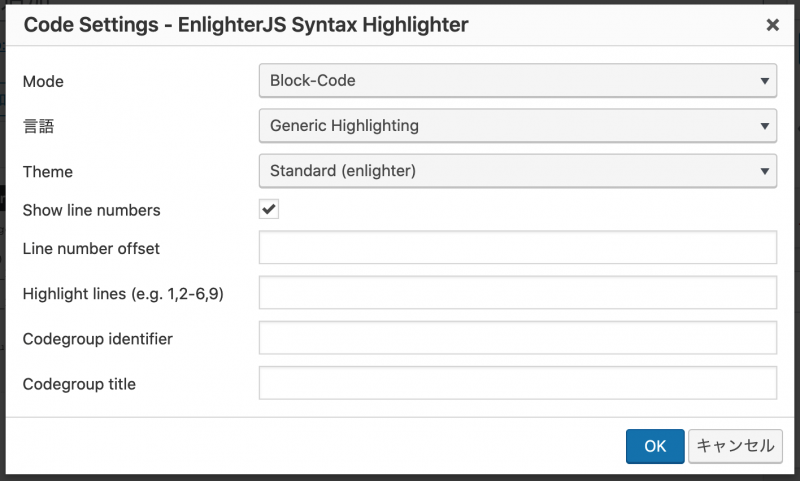Close the Code Settings dialog
The height and width of the screenshot is (481, 800).
tap(772, 24)
